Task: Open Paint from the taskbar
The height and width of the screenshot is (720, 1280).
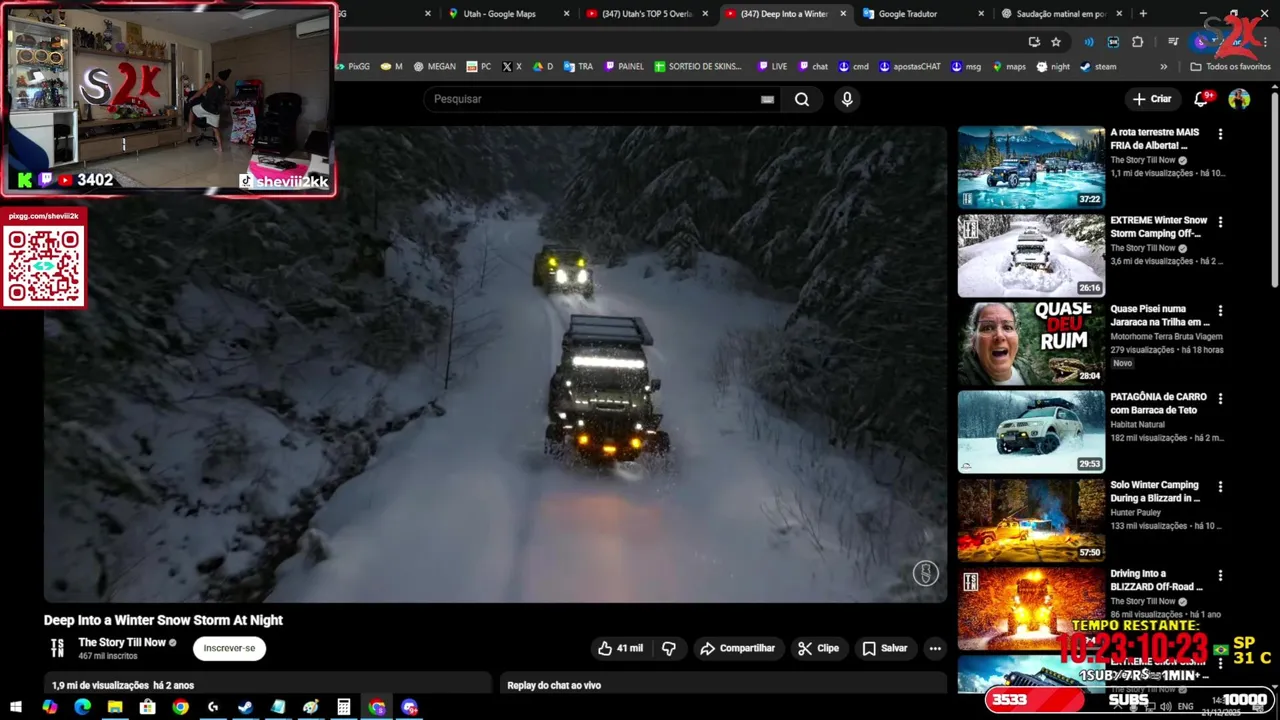Action: [311, 707]
